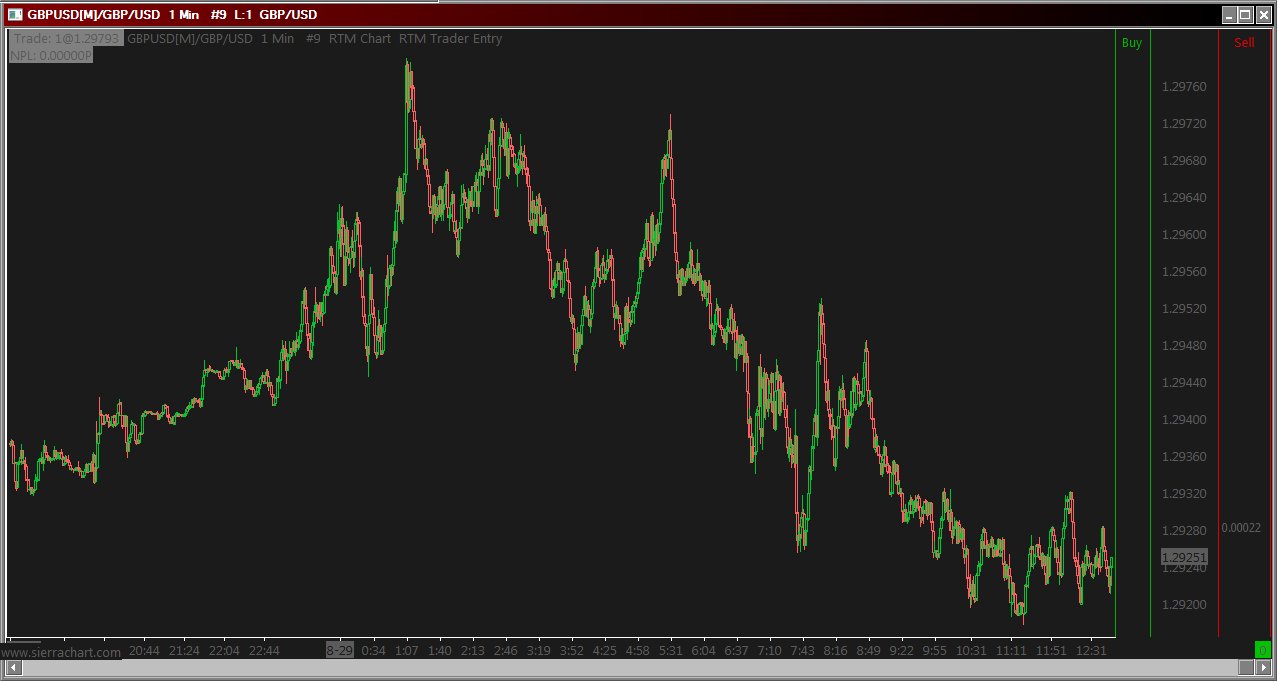Click the 1.29440 price scale label
This screenshot has height=682, width=1278.
coord(1184,383)
